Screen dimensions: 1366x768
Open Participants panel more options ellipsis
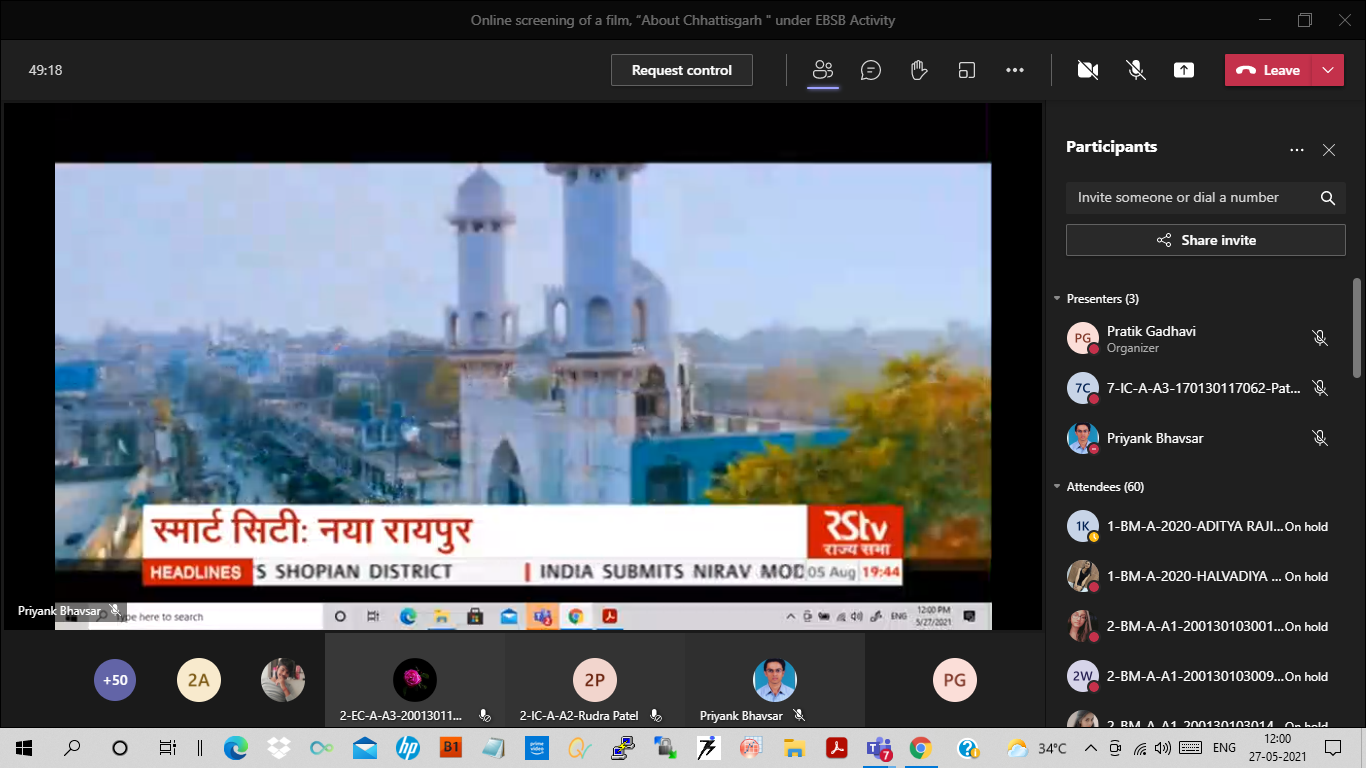point(1297,150)
